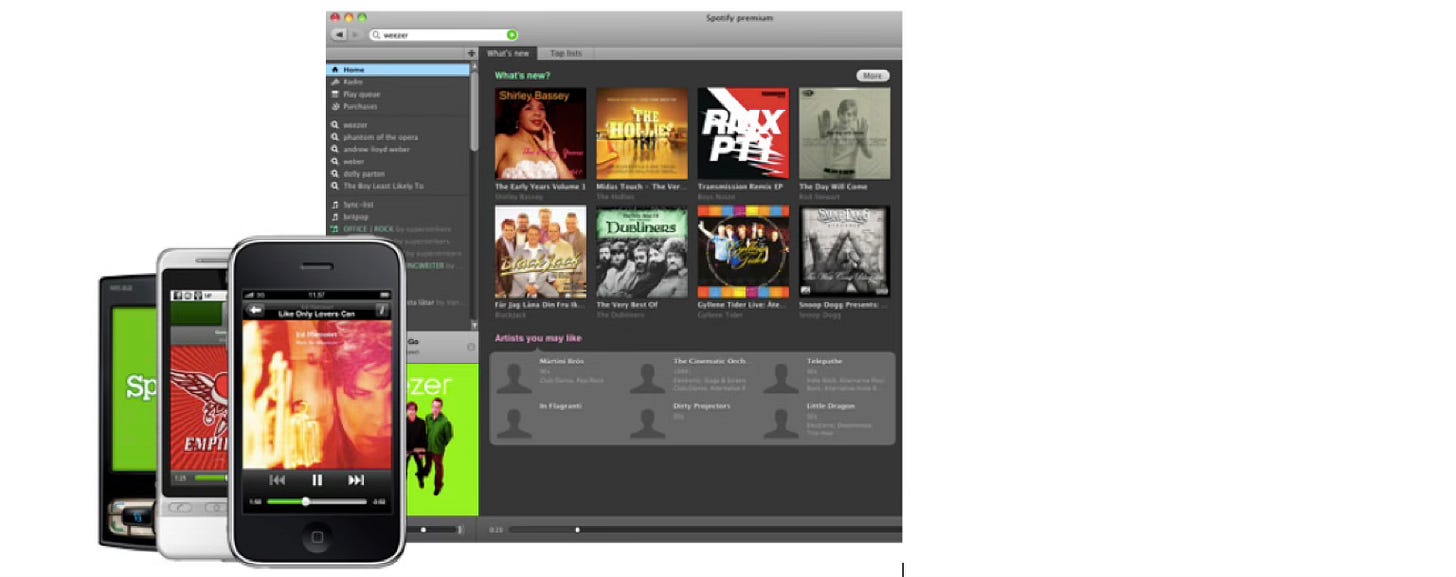The height and width of the screenshot is (577, 1456).
Task: Click The Early Years Volume 1 title
Action: pos(540,187)
